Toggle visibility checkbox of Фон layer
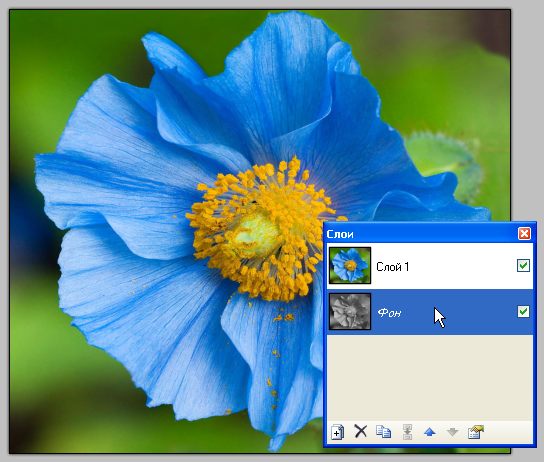The width and height of the screenshot is (544, 462). coord(523,311)
